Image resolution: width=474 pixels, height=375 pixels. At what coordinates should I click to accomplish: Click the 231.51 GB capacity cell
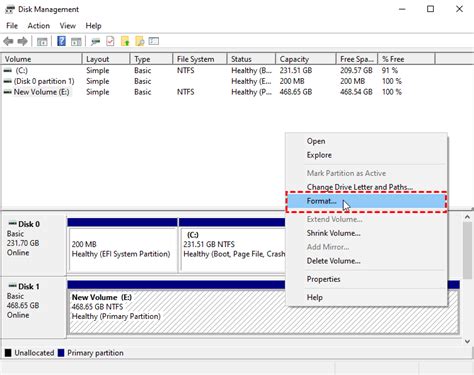(296, 71)
